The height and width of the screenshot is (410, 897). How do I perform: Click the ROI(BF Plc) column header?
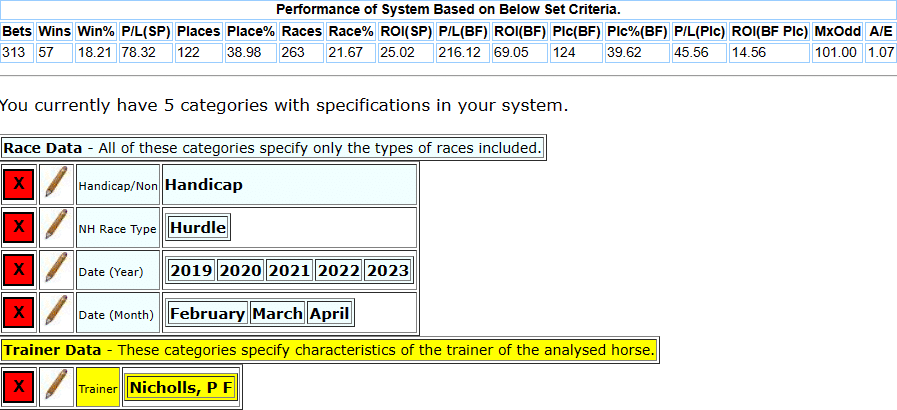click(770, 31)
